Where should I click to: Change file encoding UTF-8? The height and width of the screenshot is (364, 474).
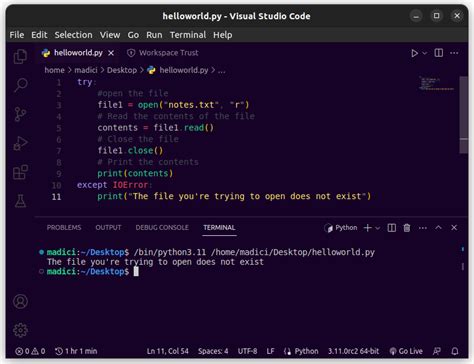pyautogui.click(x=247, y=351)
